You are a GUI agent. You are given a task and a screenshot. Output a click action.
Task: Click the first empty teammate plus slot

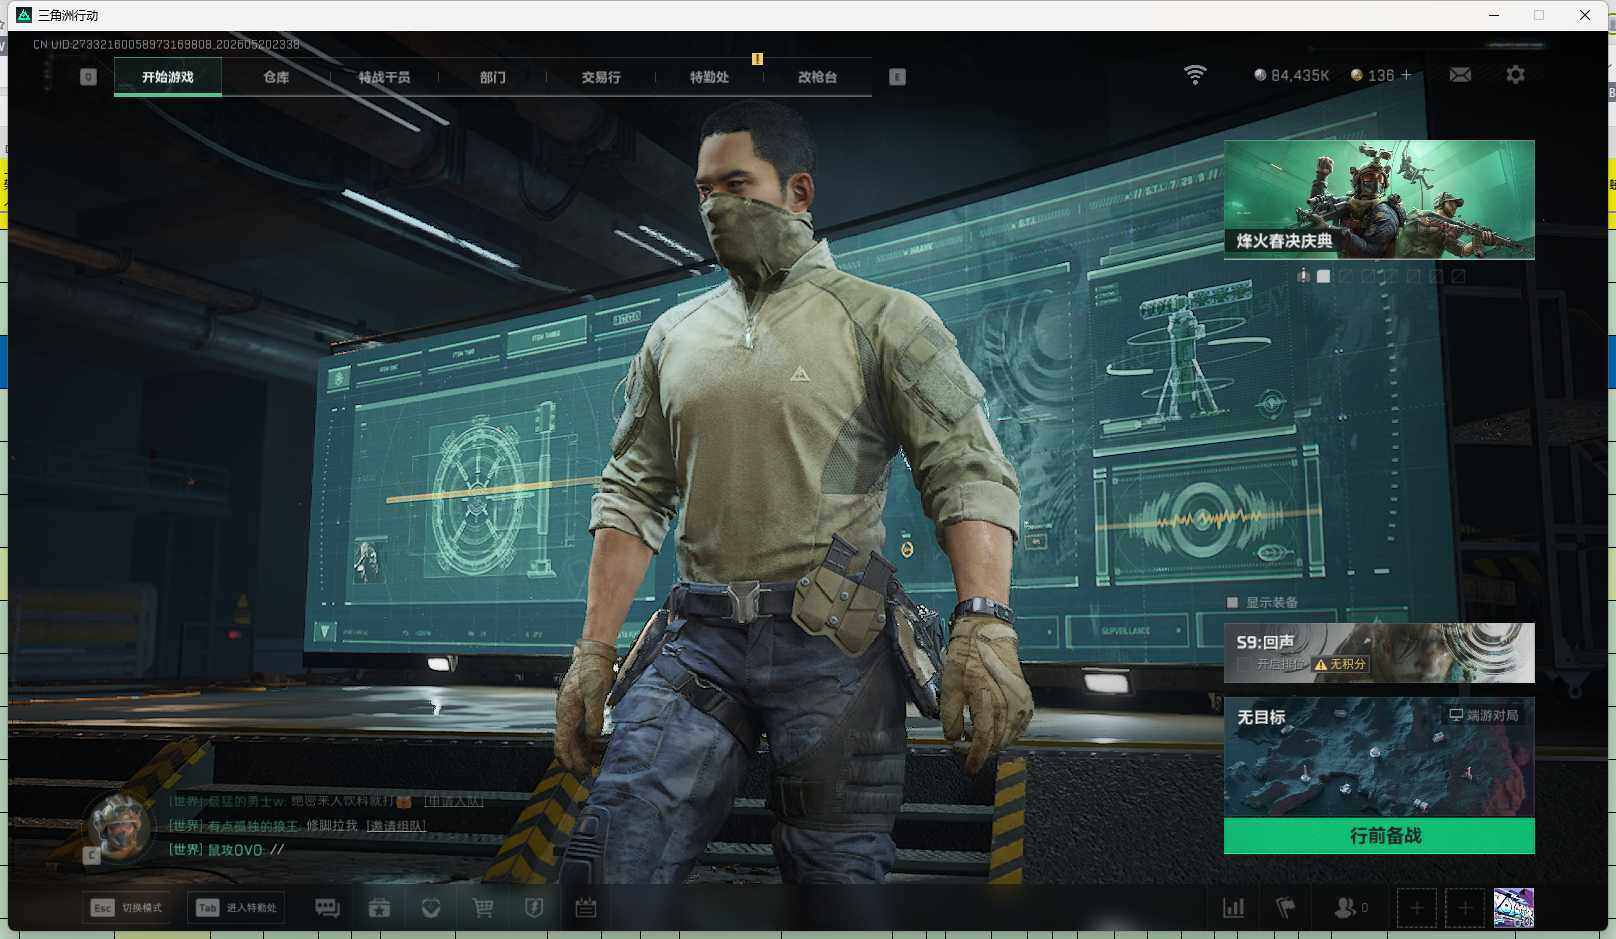[x=1416, y=908]
